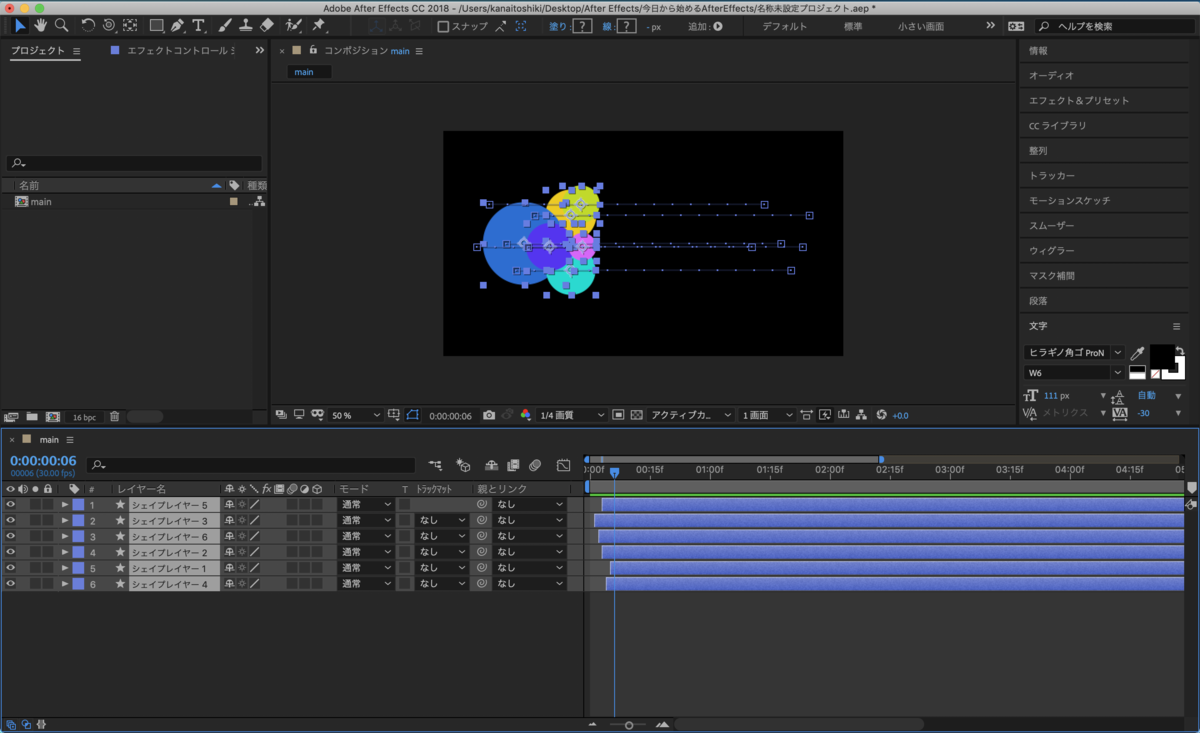Select the Type text tool
The width and height of the screenshot is (1200, 733).
(199, 25)
